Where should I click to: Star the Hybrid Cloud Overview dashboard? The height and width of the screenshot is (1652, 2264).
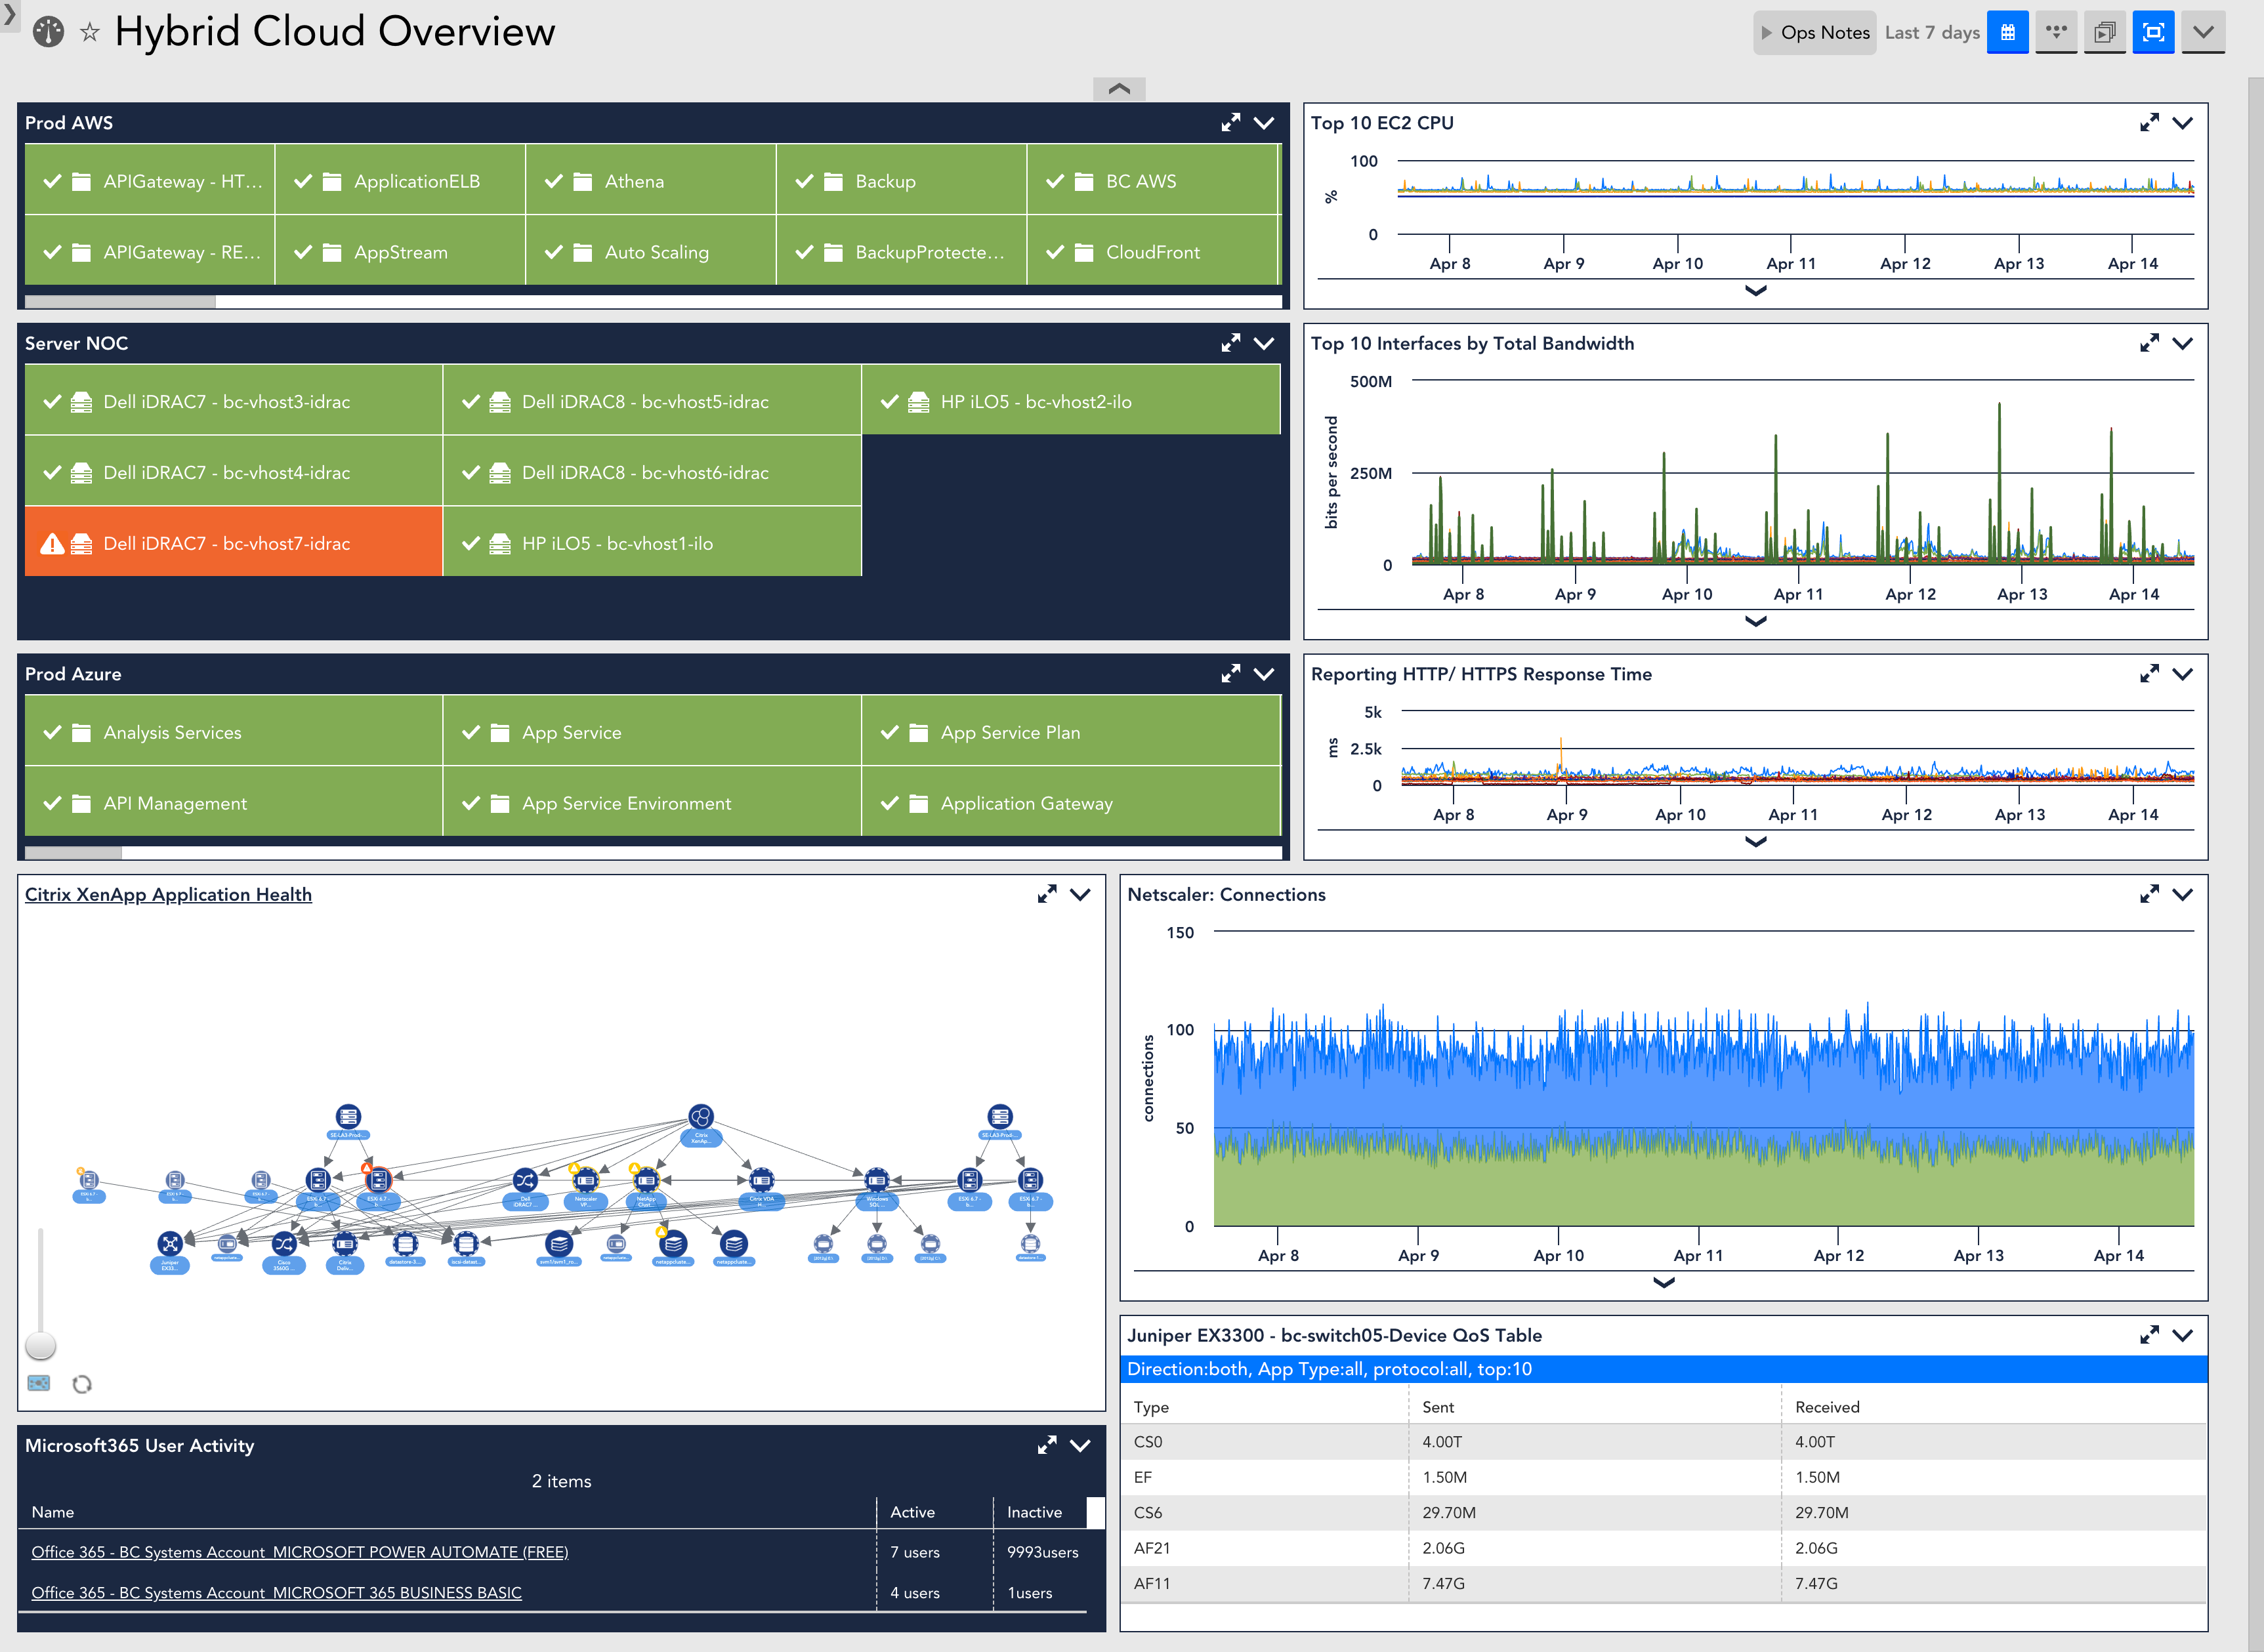pyautogui.click(x=90, y=31)
